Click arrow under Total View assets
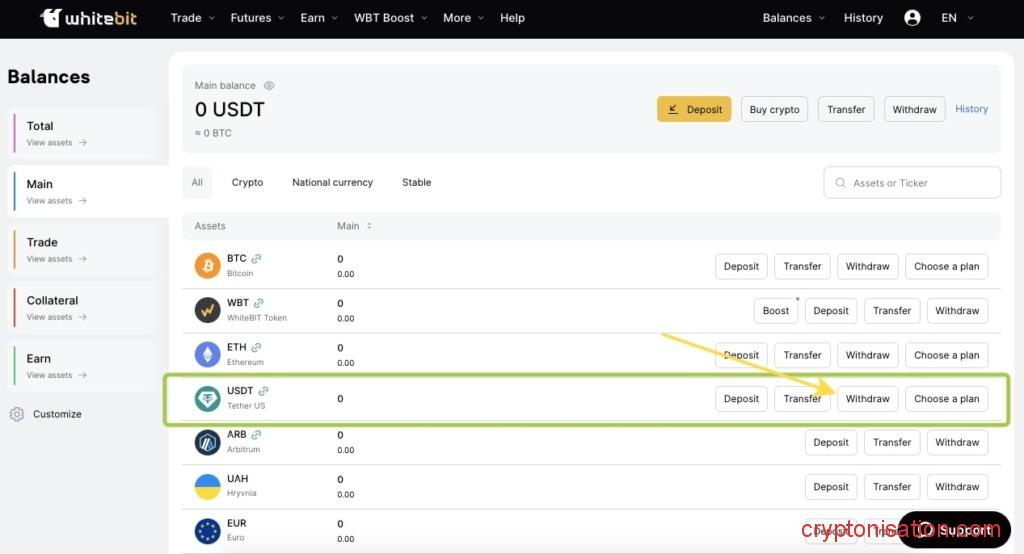The image size is (1024, 554). 82,142
